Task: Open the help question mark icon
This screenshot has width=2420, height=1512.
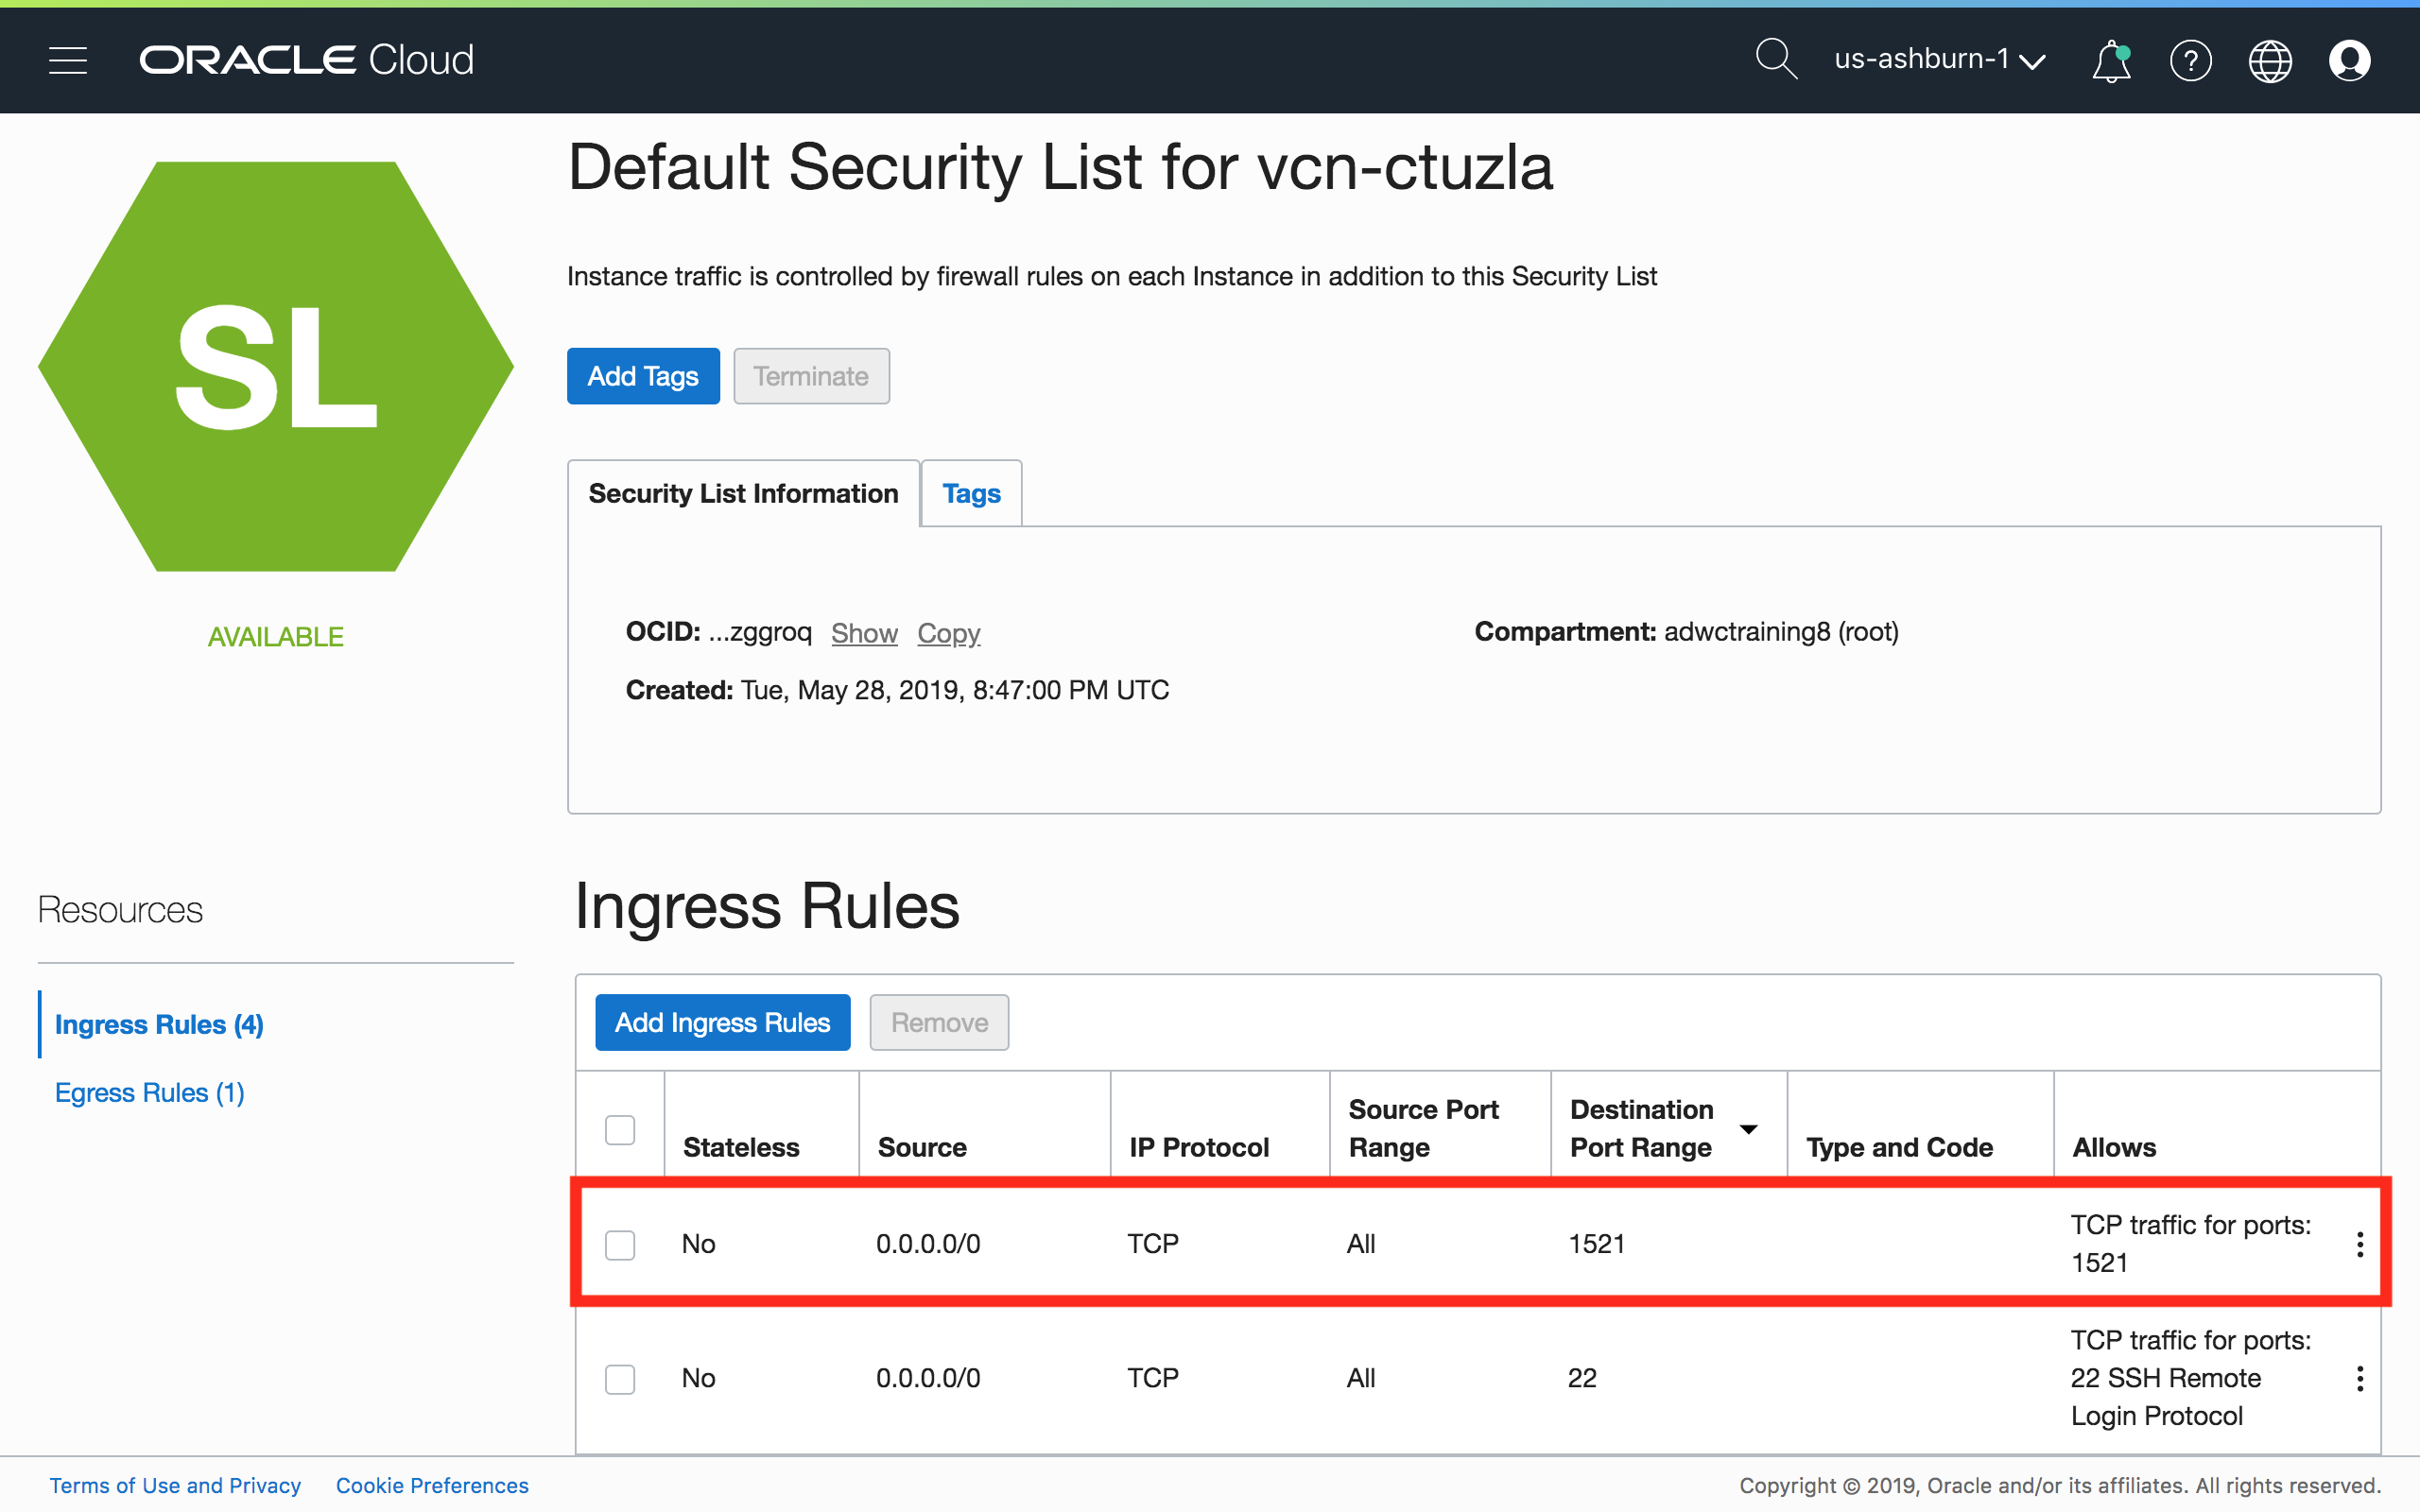Action: 2190,61
